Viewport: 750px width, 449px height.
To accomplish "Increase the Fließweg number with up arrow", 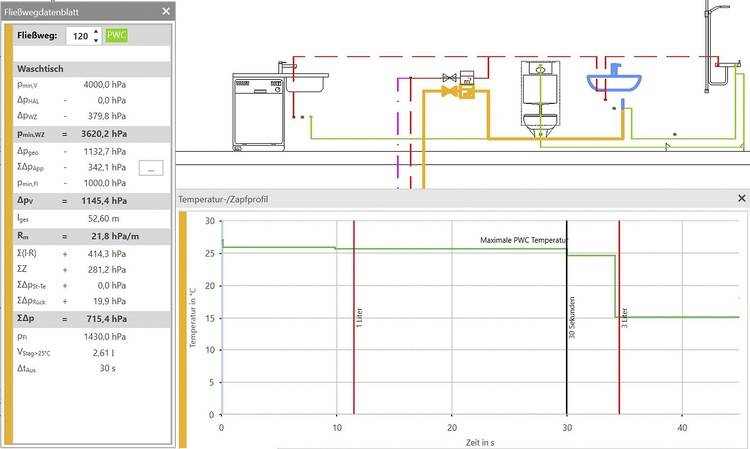I will pyautogui.click(x=96, y=31).
